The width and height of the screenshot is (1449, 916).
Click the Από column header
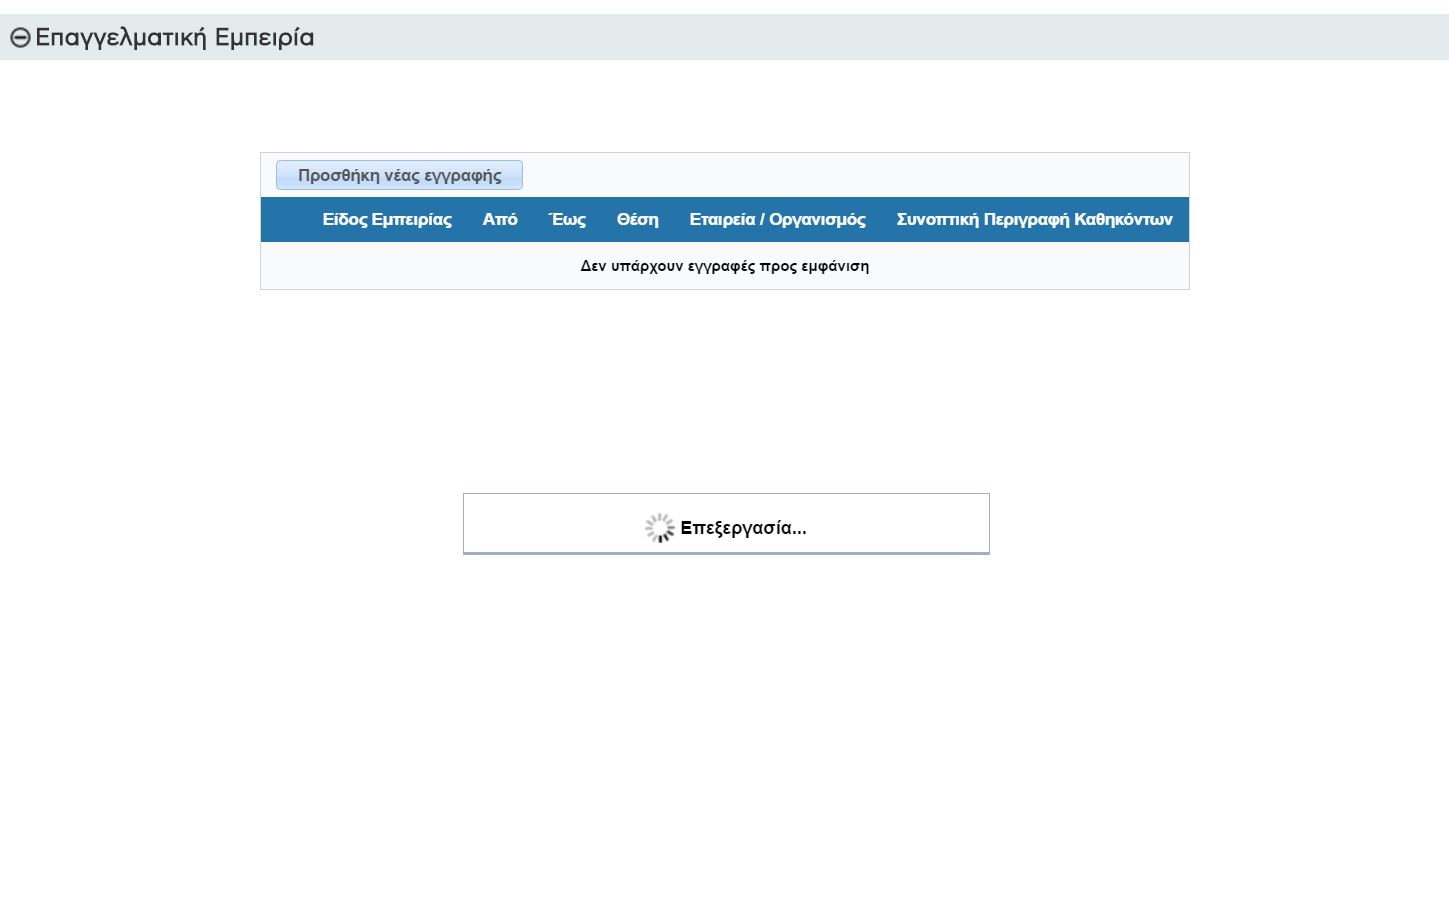tap(500, 220)
